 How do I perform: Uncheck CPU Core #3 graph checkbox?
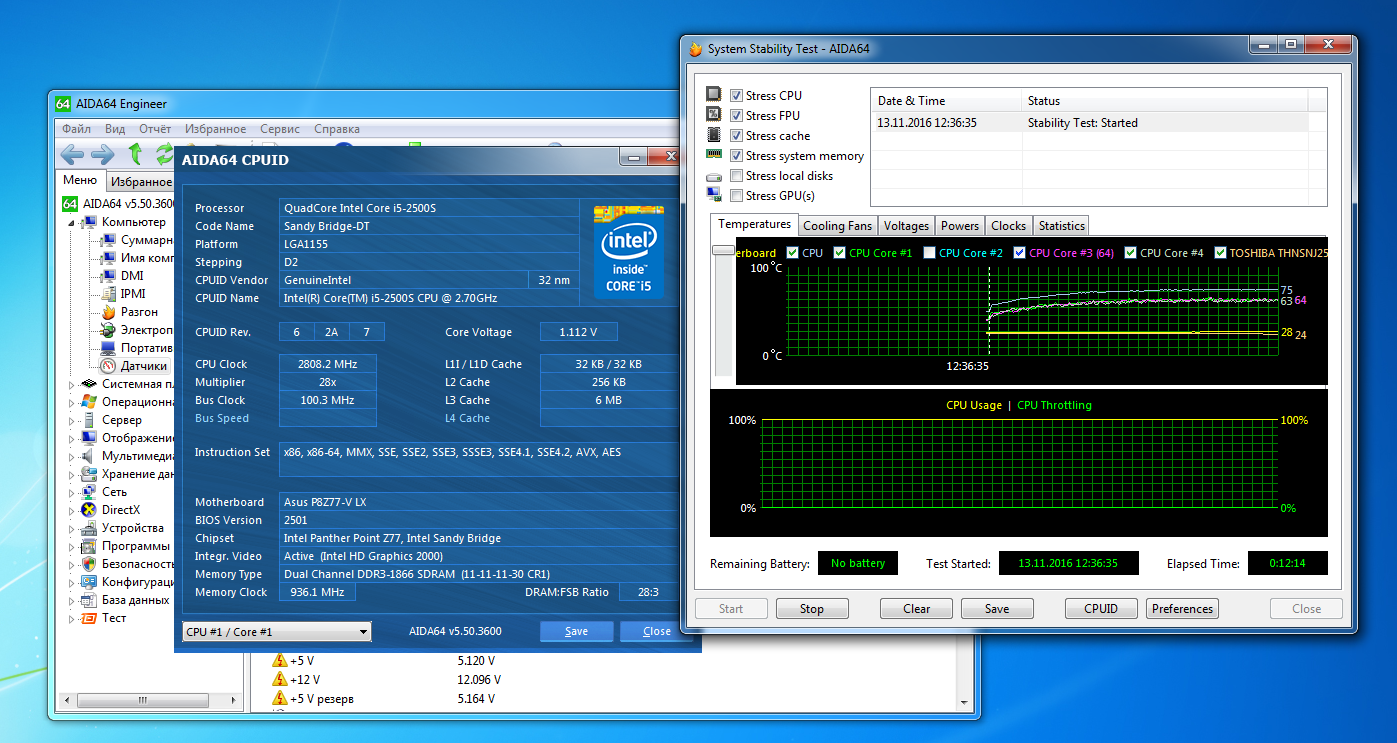[x=1020, y=253]
